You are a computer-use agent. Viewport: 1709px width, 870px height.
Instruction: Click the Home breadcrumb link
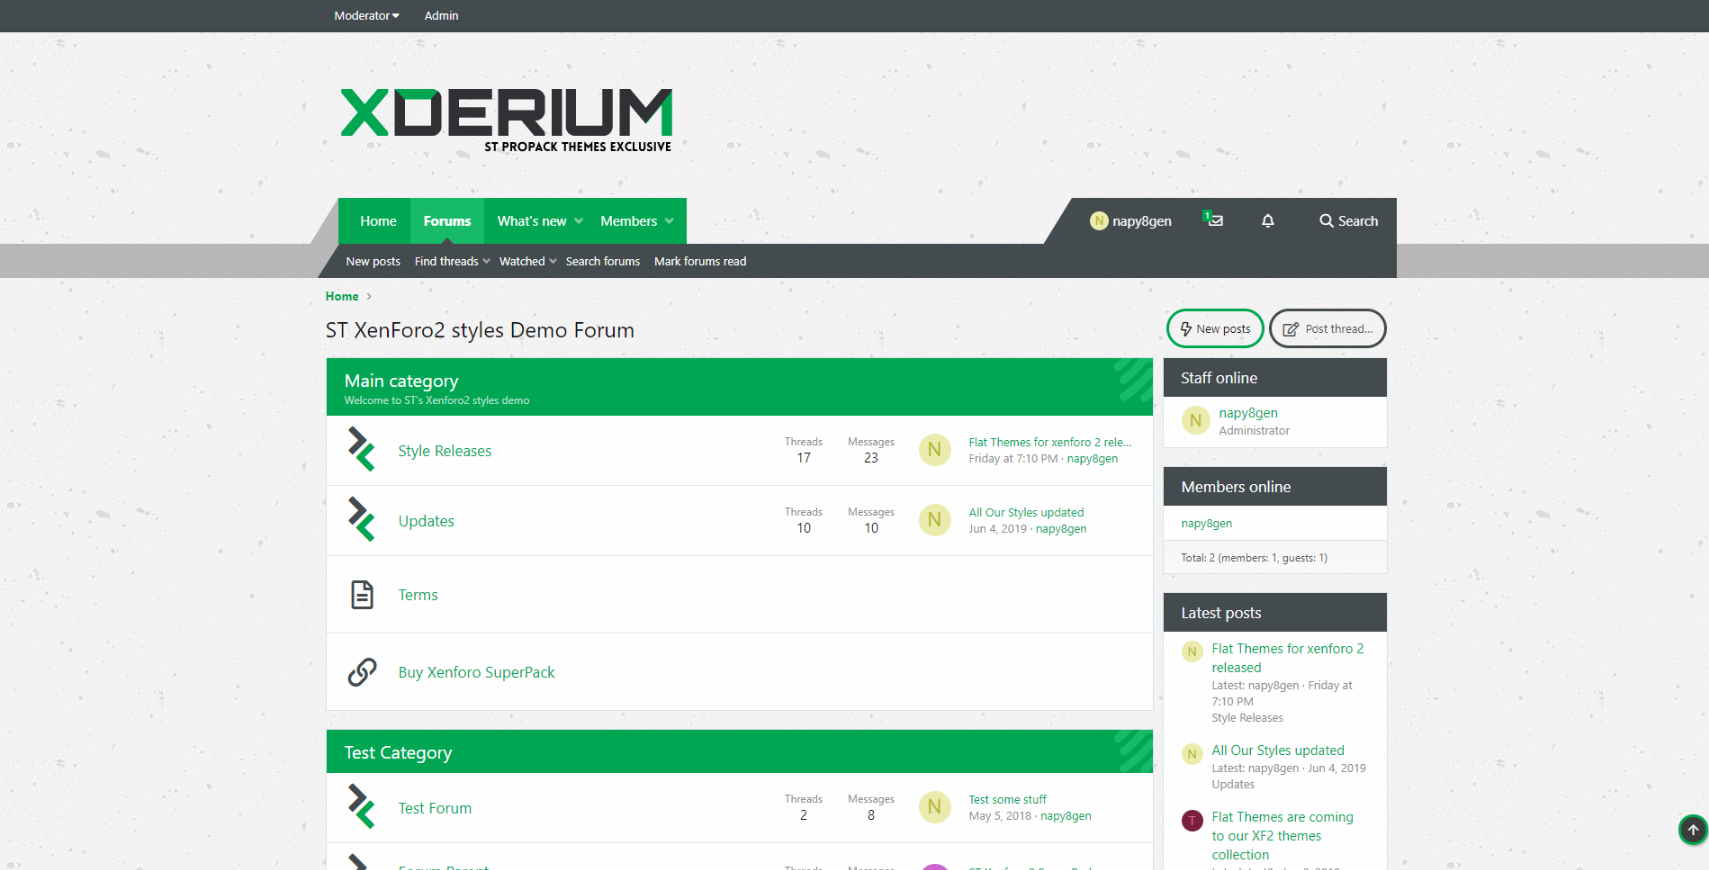tap(342, 296)
